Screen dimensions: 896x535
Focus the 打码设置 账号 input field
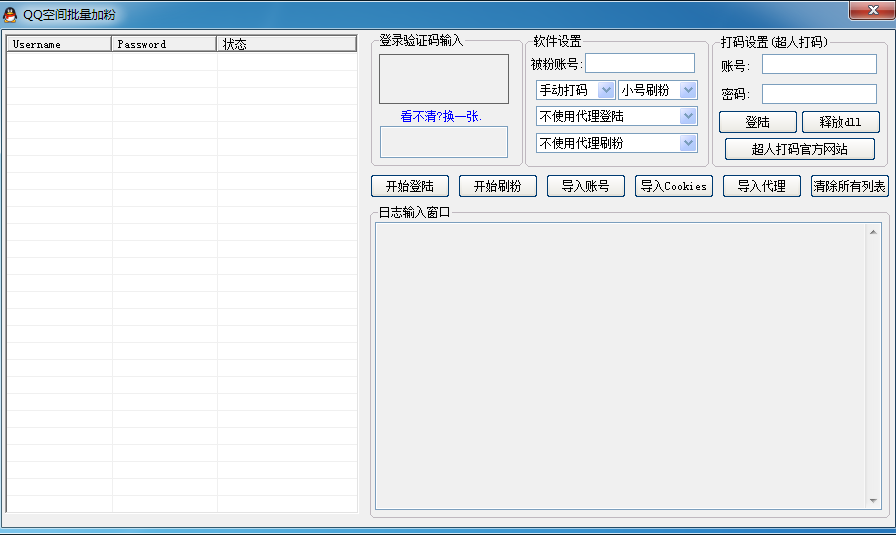coord(819,64)
